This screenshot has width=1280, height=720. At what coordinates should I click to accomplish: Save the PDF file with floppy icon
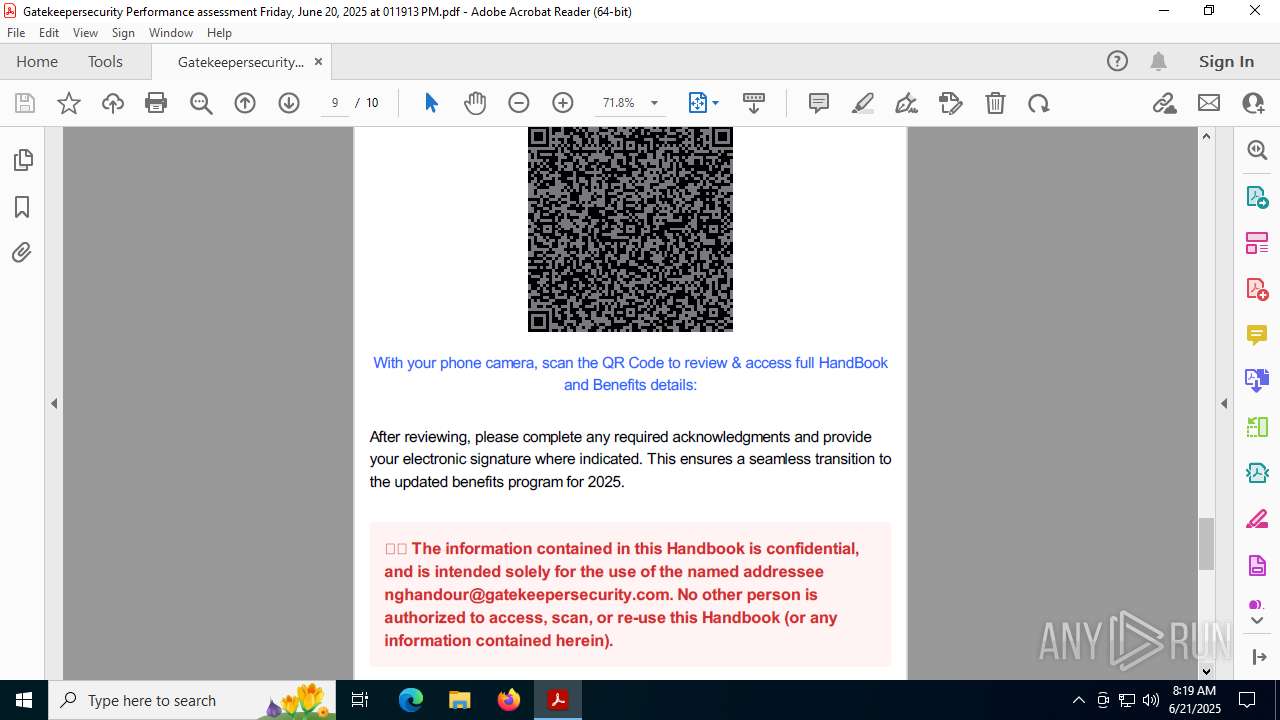tap(25, 103)
